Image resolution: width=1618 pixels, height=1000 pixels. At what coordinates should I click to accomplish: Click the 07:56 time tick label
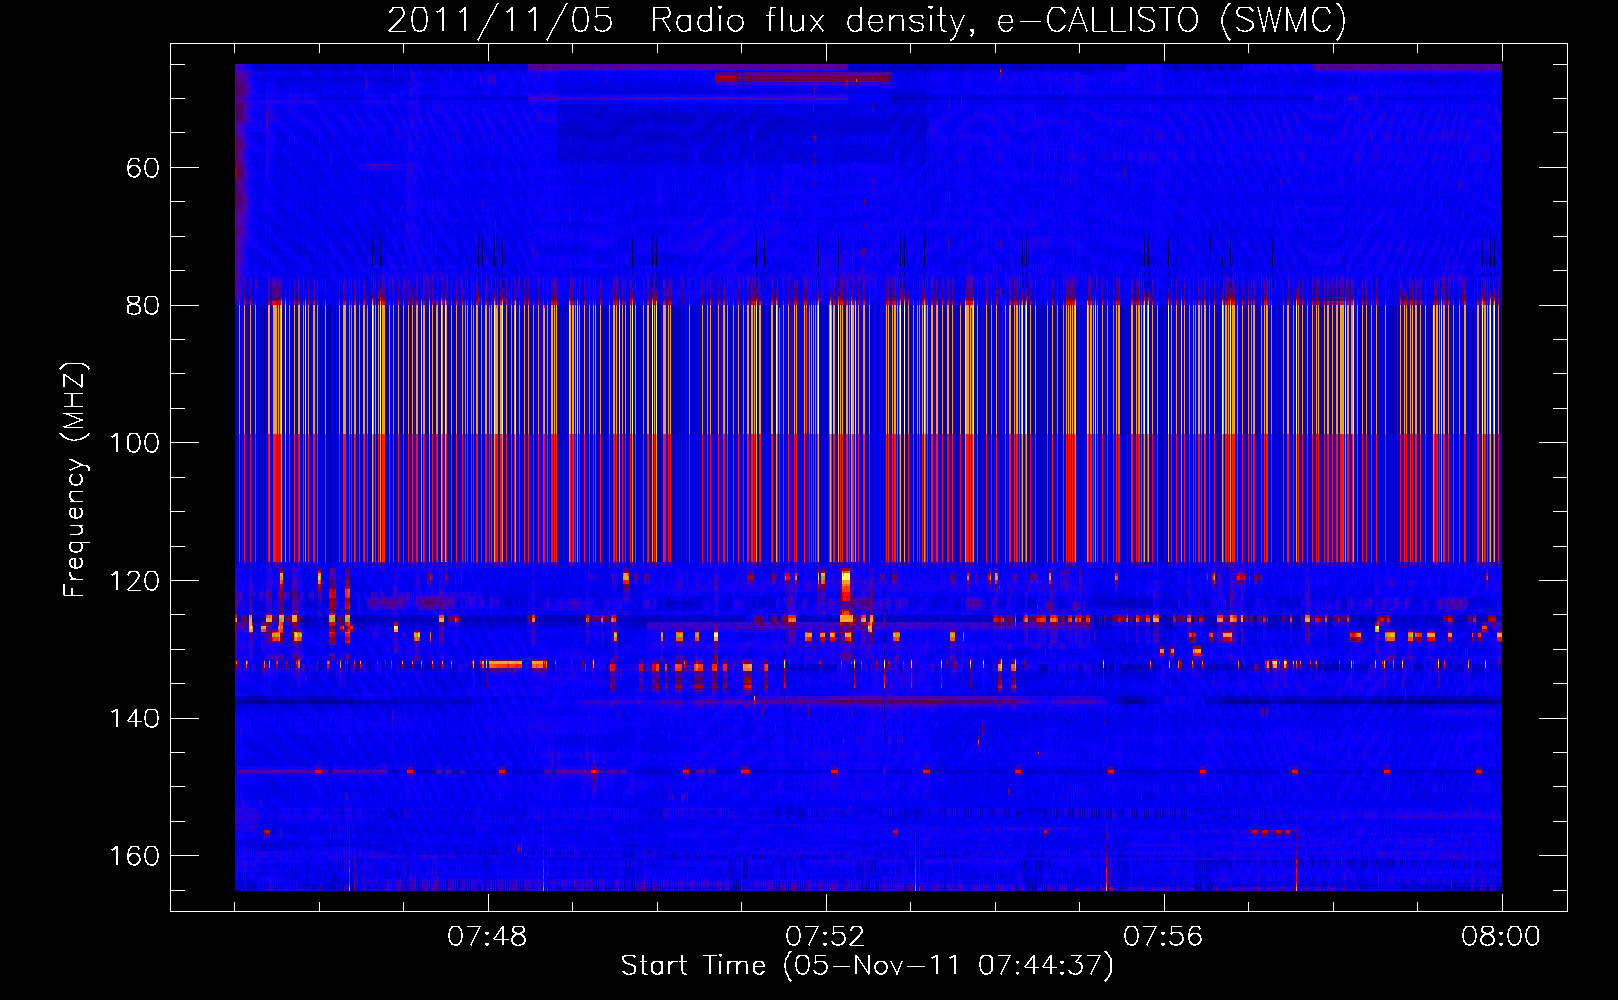coord(1164,937)
